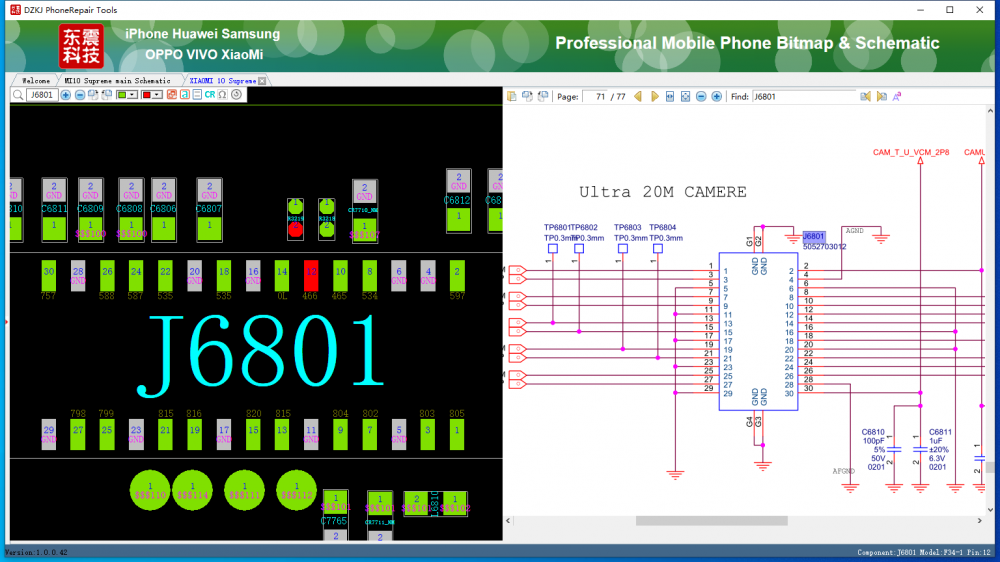Click the component search field in bitmap toolbar
Image resolution: width=1000 pixels, height=562 pixels.
[x=41, y=95]
